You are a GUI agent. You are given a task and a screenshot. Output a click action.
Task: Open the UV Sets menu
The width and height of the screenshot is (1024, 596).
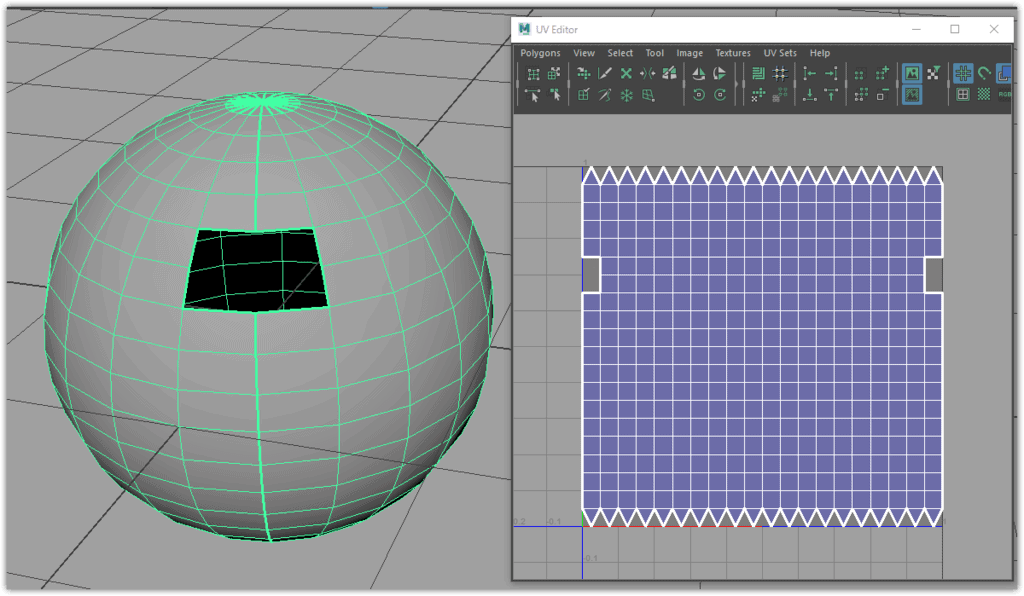pyautogui.click(x=780, y=53)
